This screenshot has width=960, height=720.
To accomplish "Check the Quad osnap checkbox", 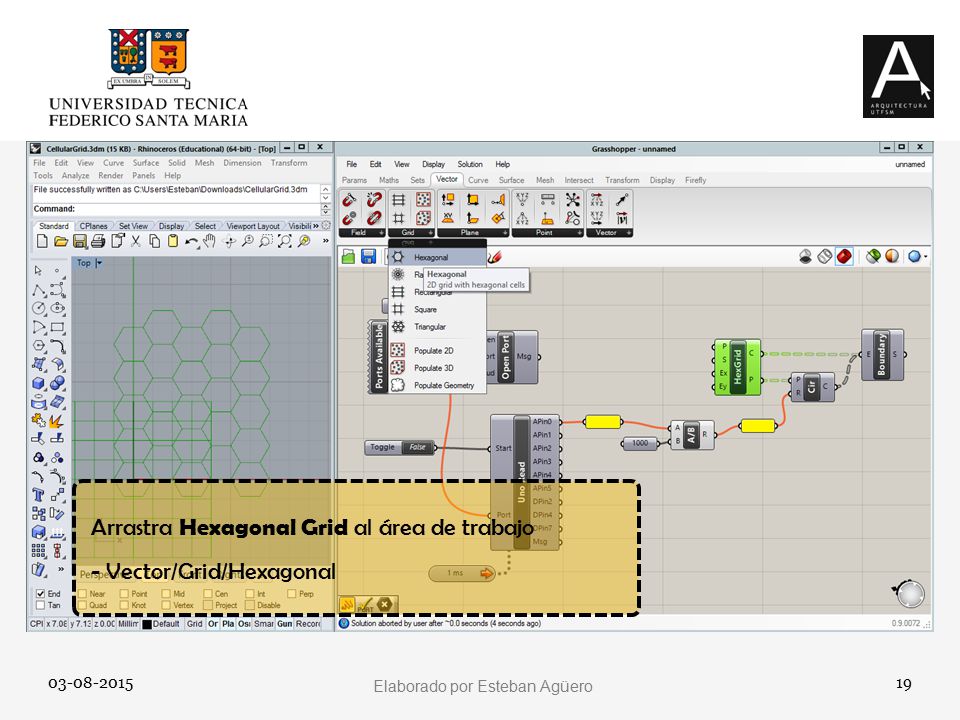I will coord(82,606).
